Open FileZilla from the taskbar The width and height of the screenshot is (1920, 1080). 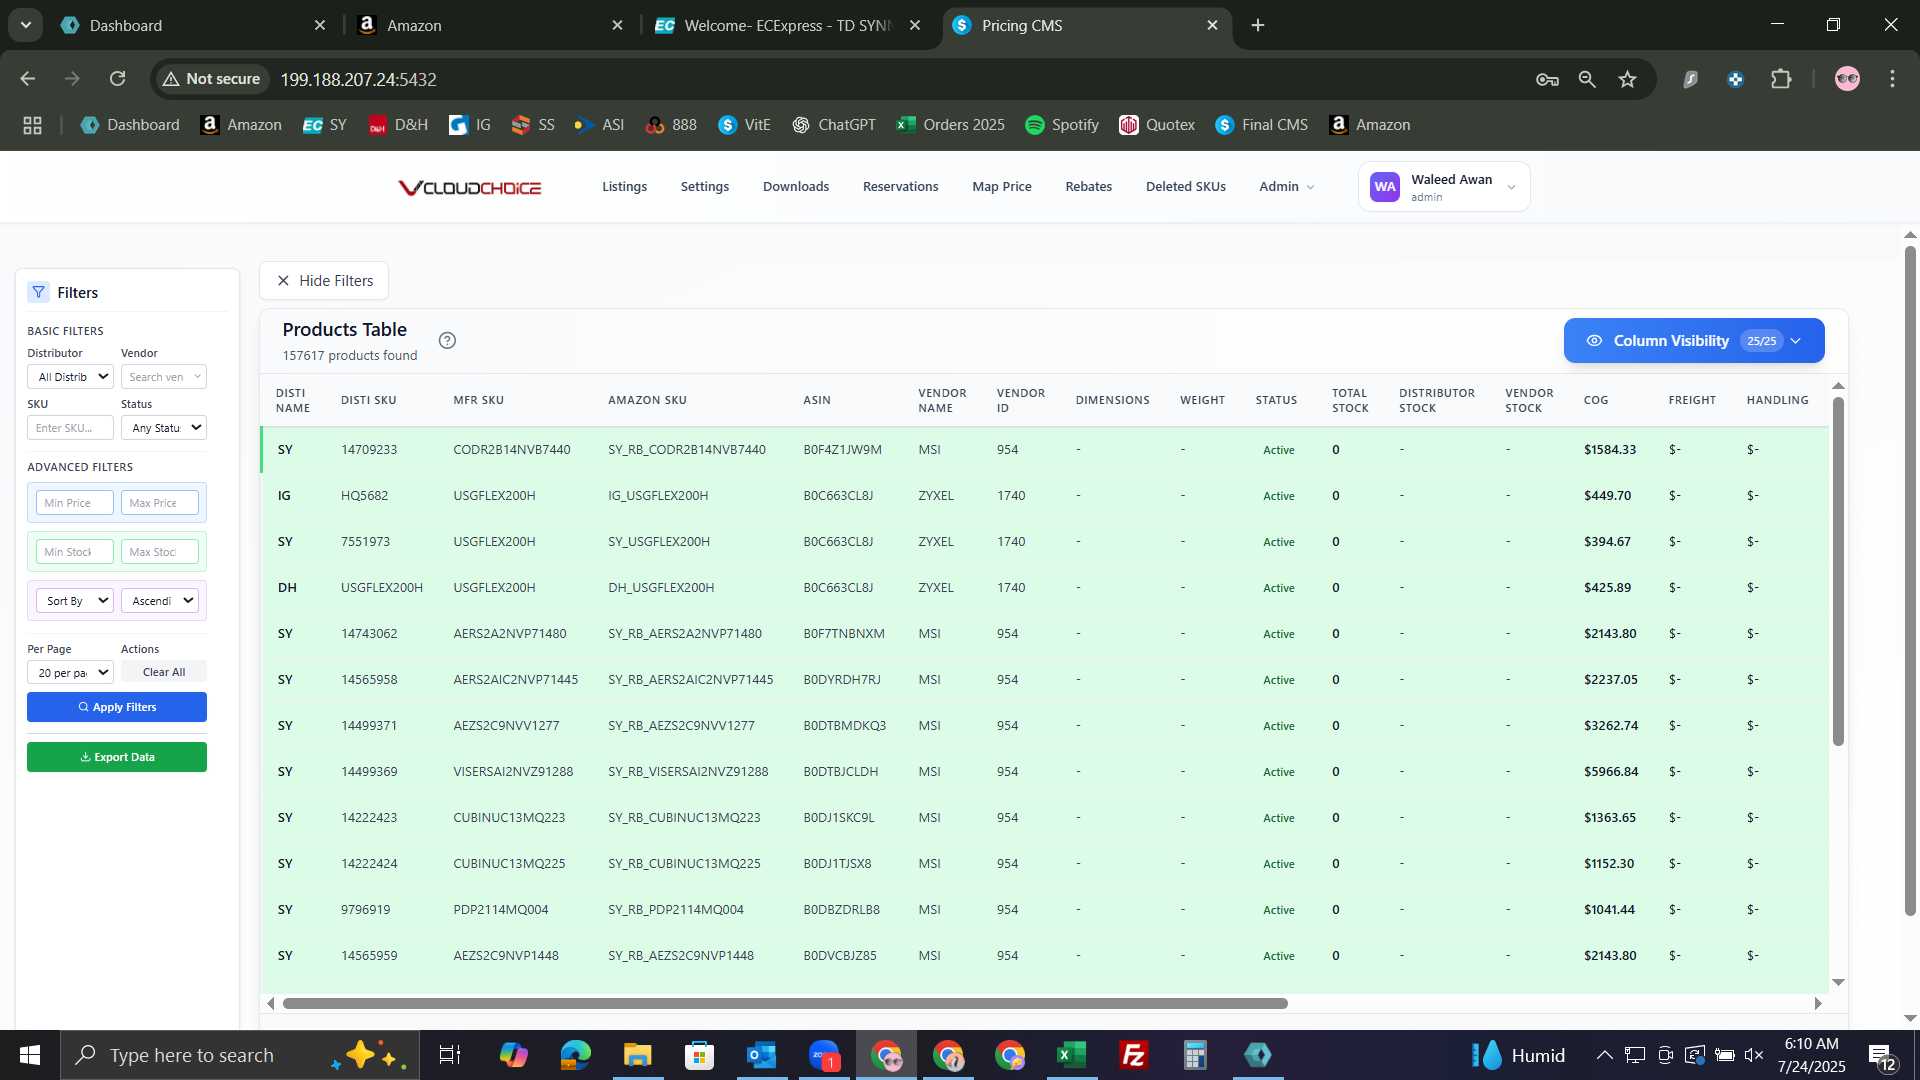click(x=1134, y=1055)
